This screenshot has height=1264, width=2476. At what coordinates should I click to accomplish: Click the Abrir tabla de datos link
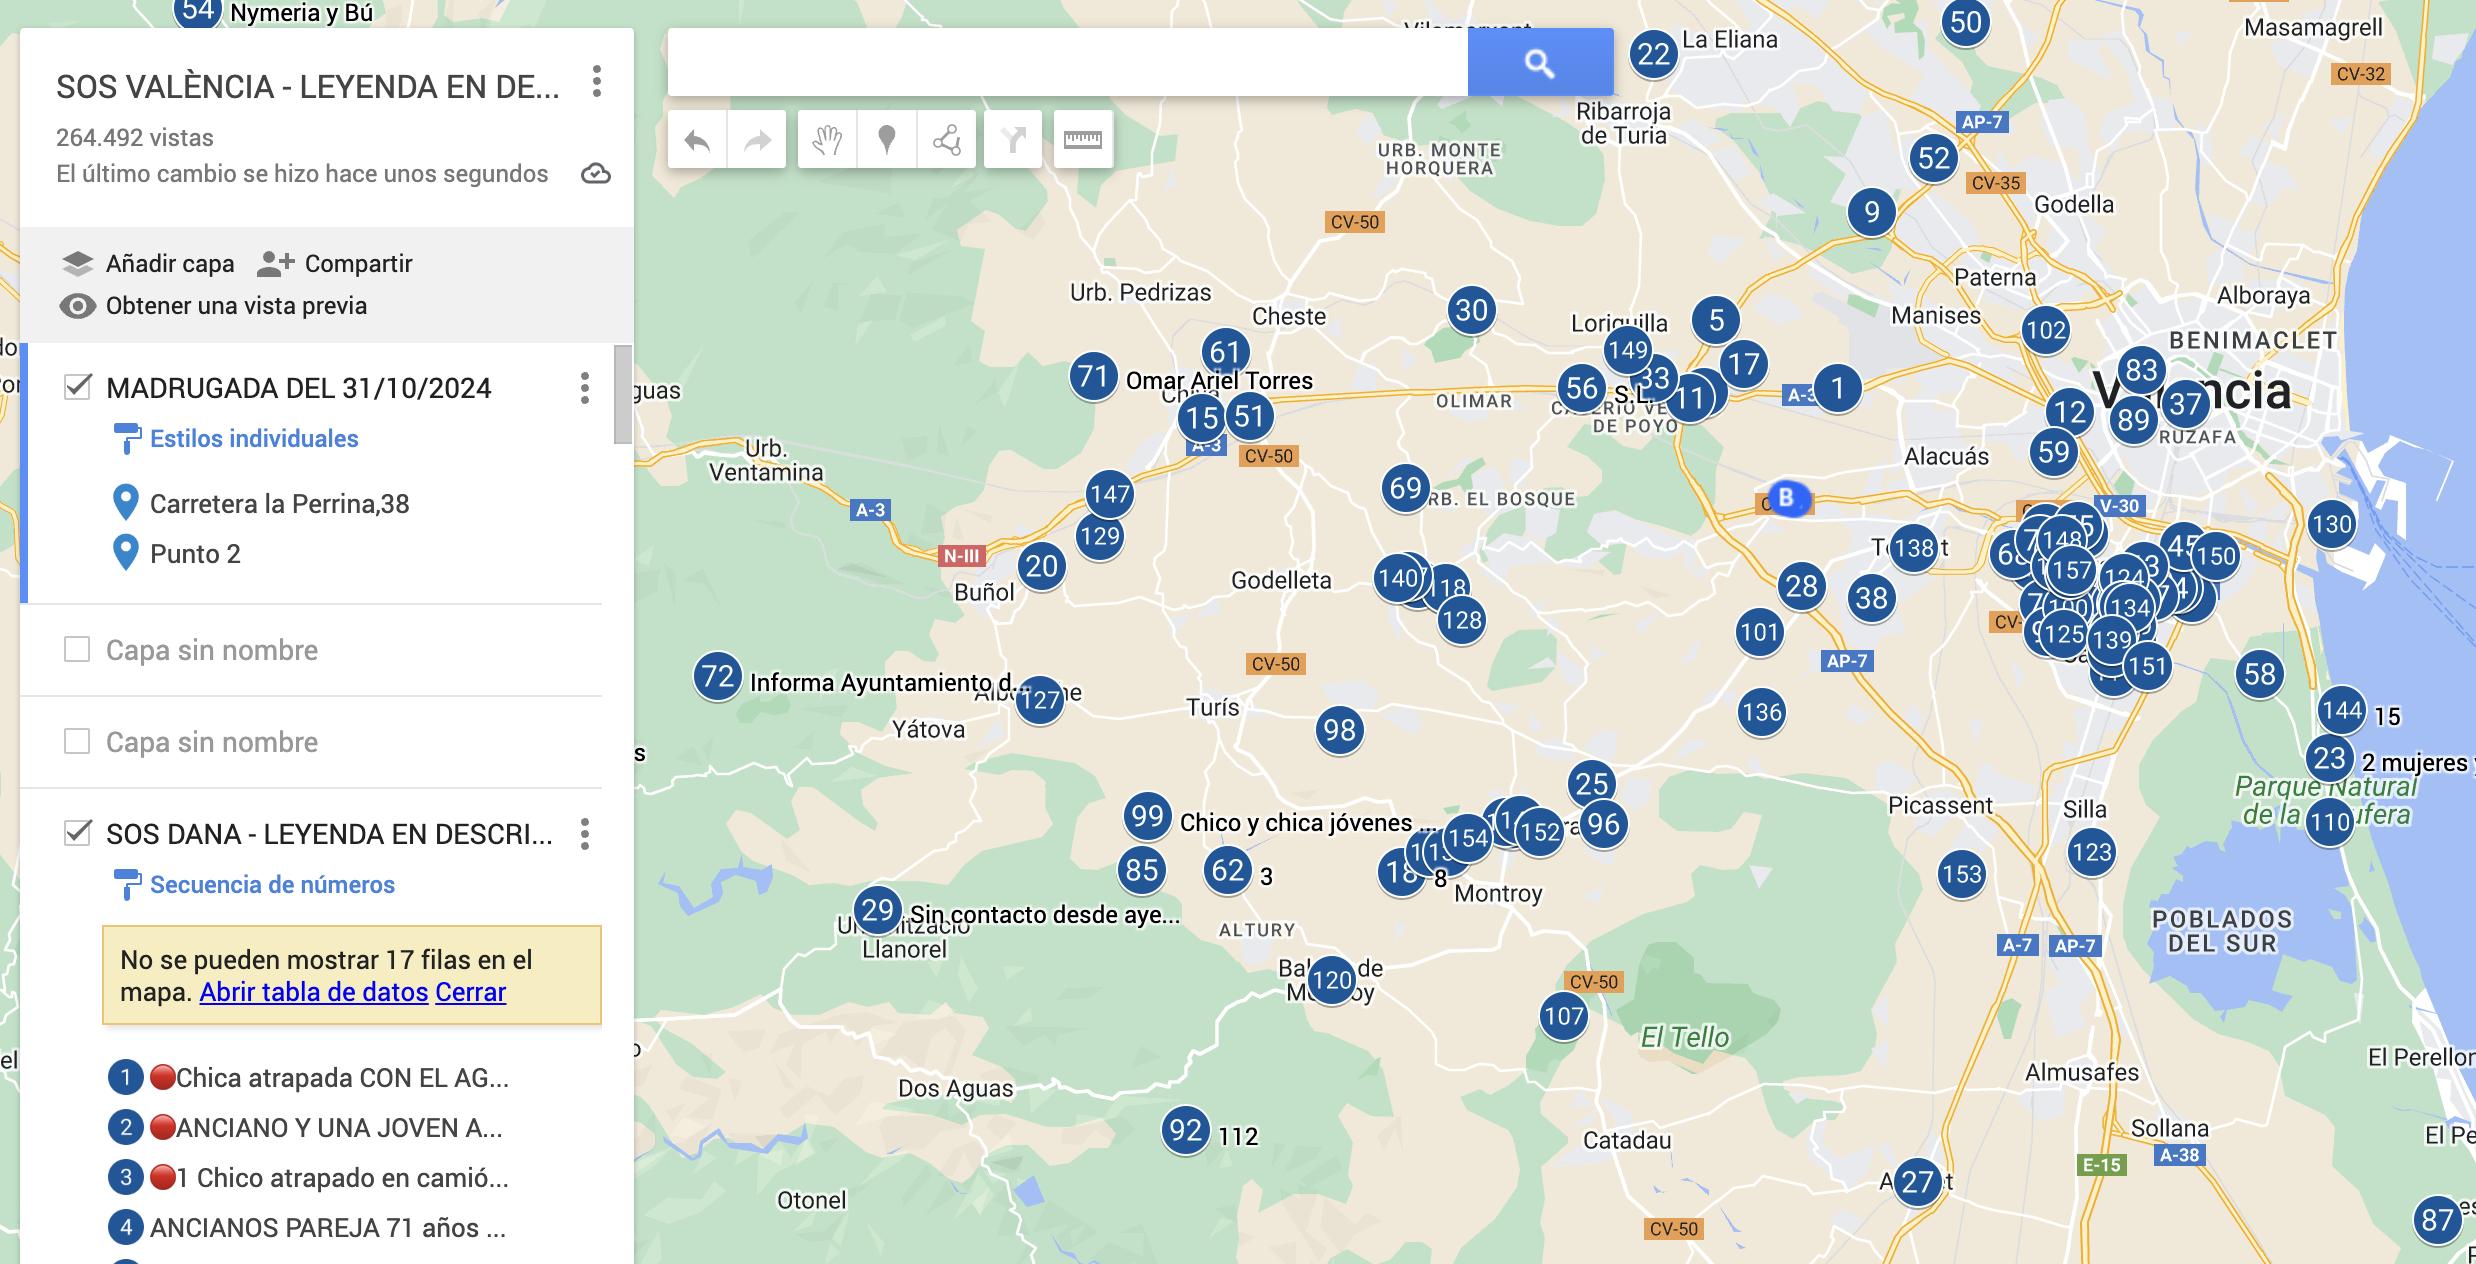(314, 992)
